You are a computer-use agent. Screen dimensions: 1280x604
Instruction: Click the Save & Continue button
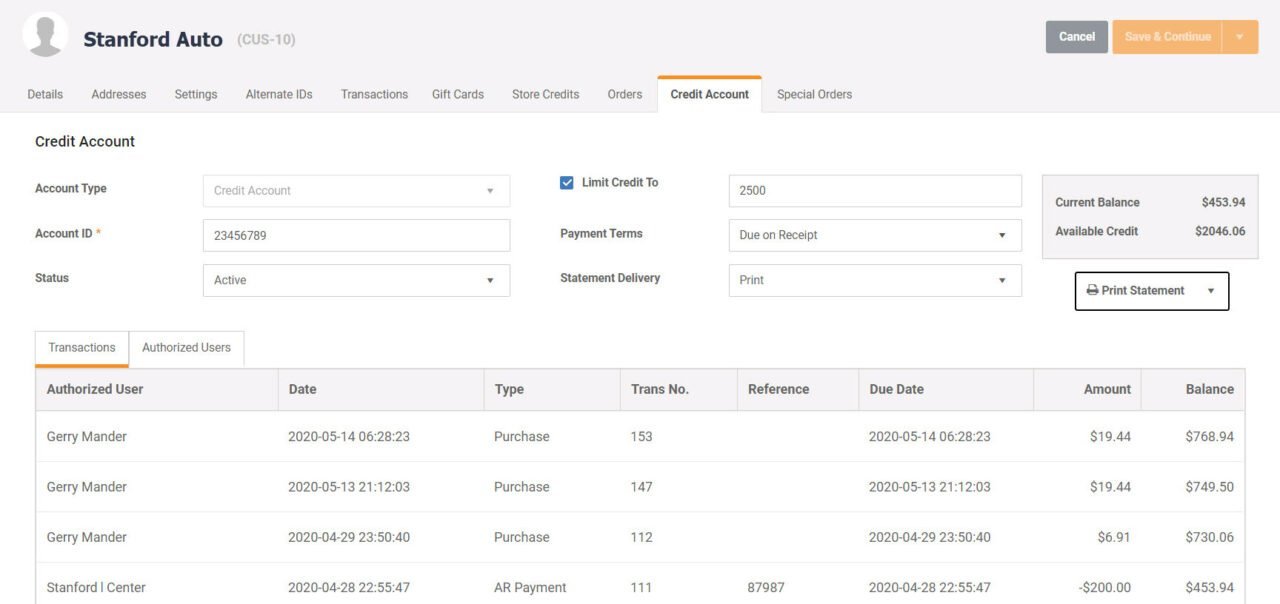click(x=1167, y=37)
